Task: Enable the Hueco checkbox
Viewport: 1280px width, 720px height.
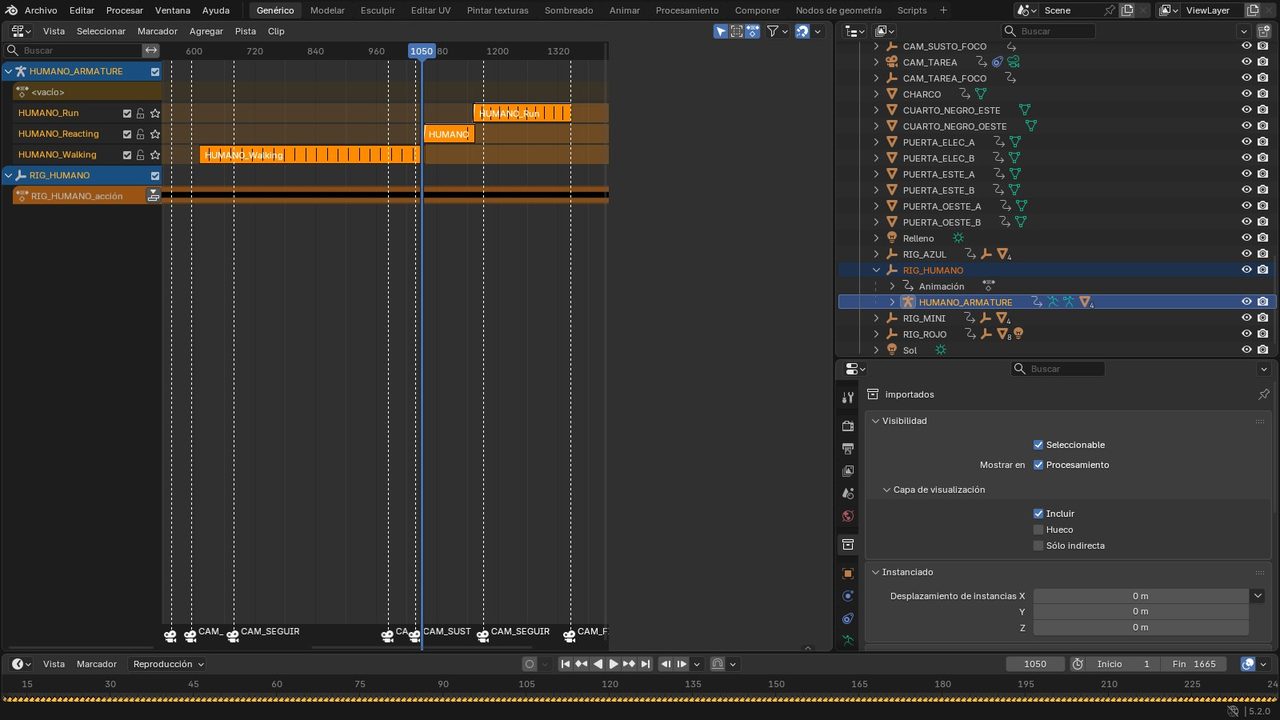Action: click(1038, 530)
